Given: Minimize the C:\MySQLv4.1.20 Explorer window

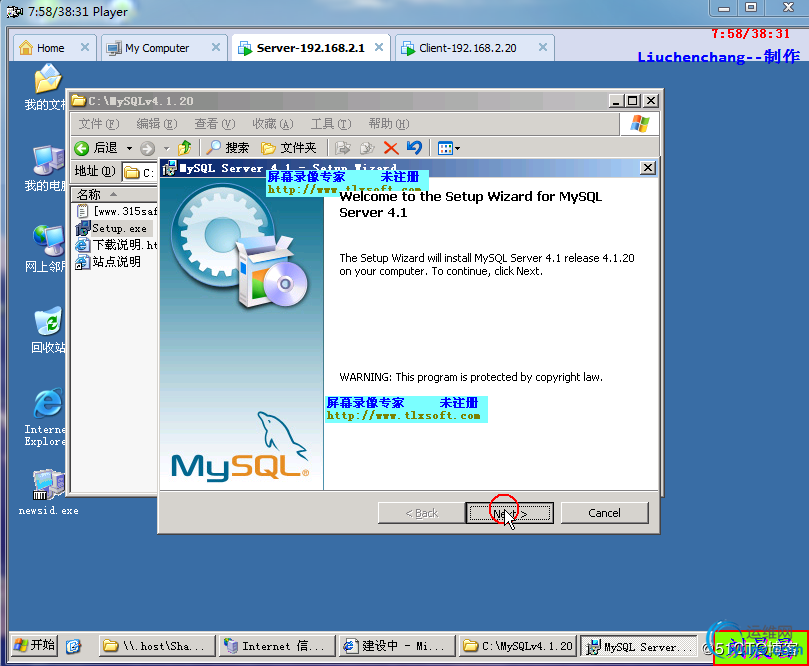Looking at the screenshot, I should (615, 101).
